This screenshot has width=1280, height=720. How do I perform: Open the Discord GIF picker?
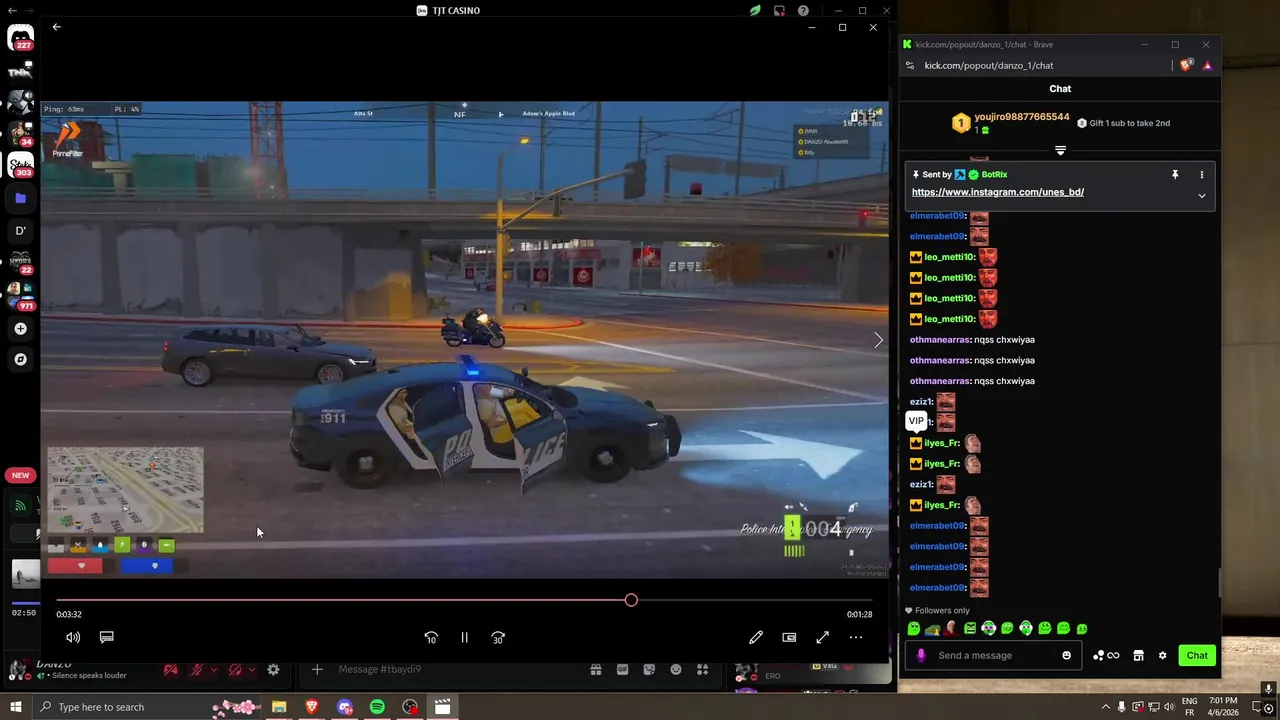point(623,670)
